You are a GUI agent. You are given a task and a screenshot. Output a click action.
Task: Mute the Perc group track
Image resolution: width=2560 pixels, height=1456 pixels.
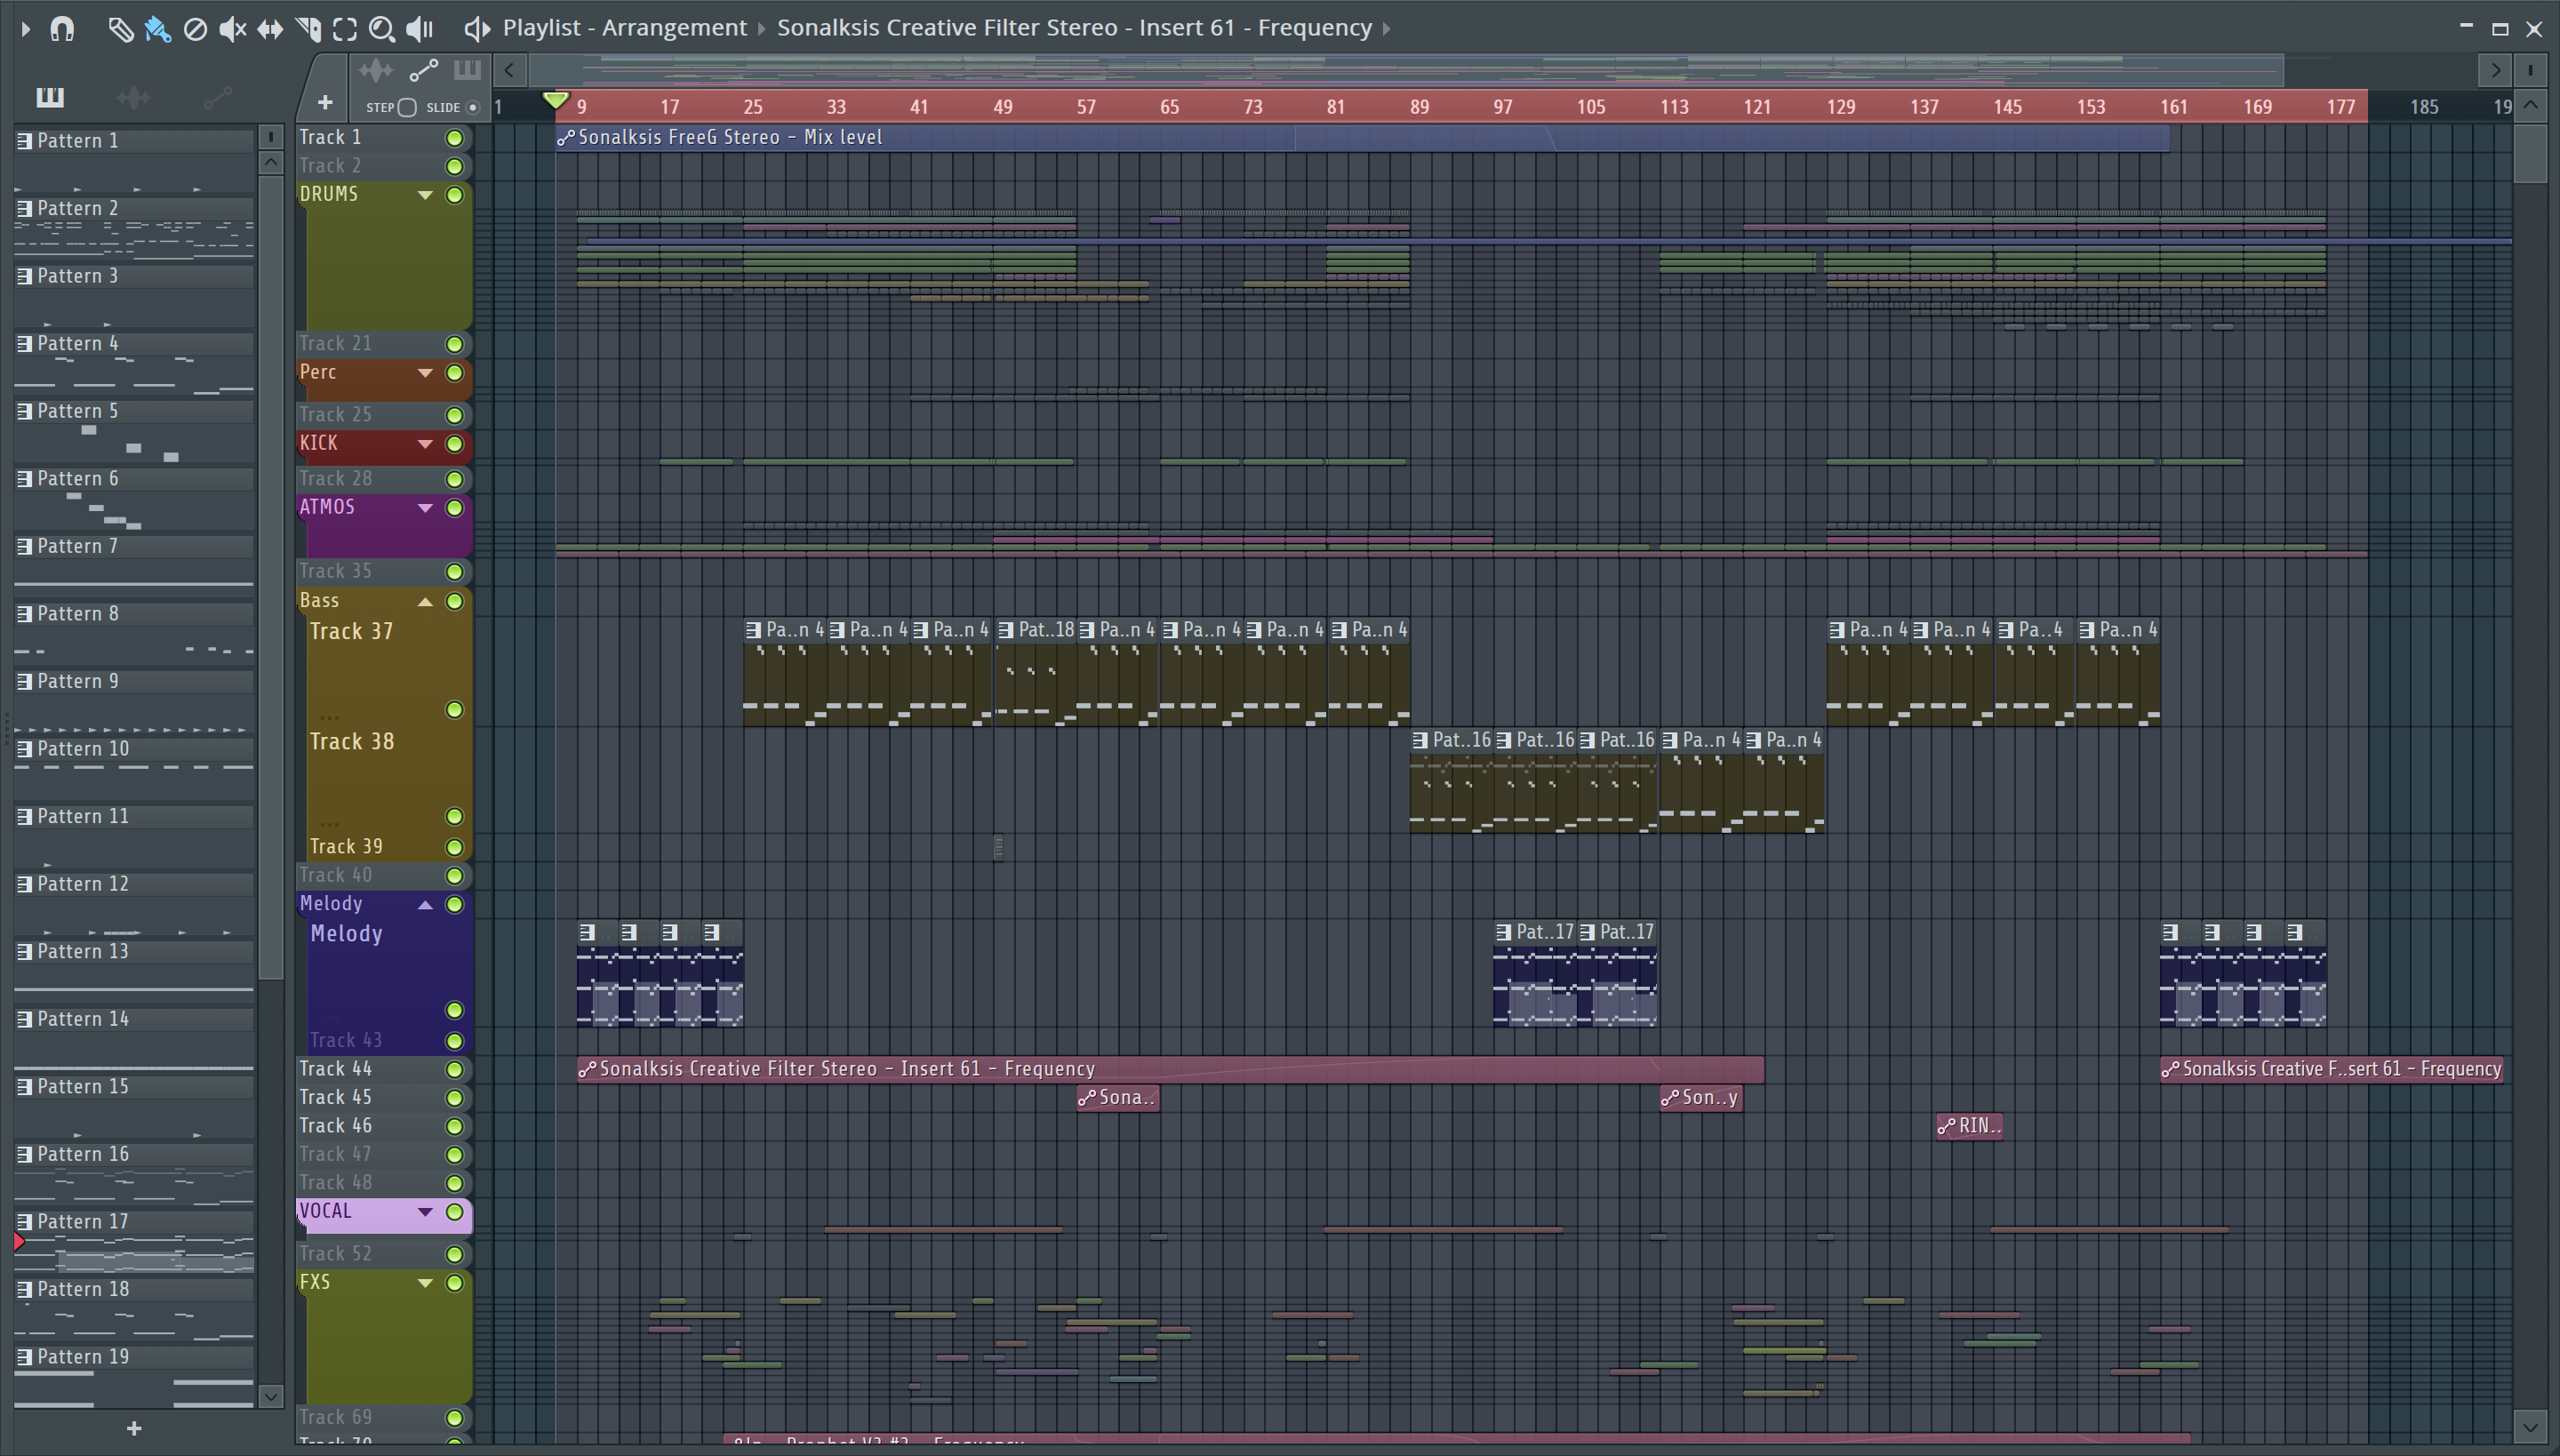(x=454, y=373)
